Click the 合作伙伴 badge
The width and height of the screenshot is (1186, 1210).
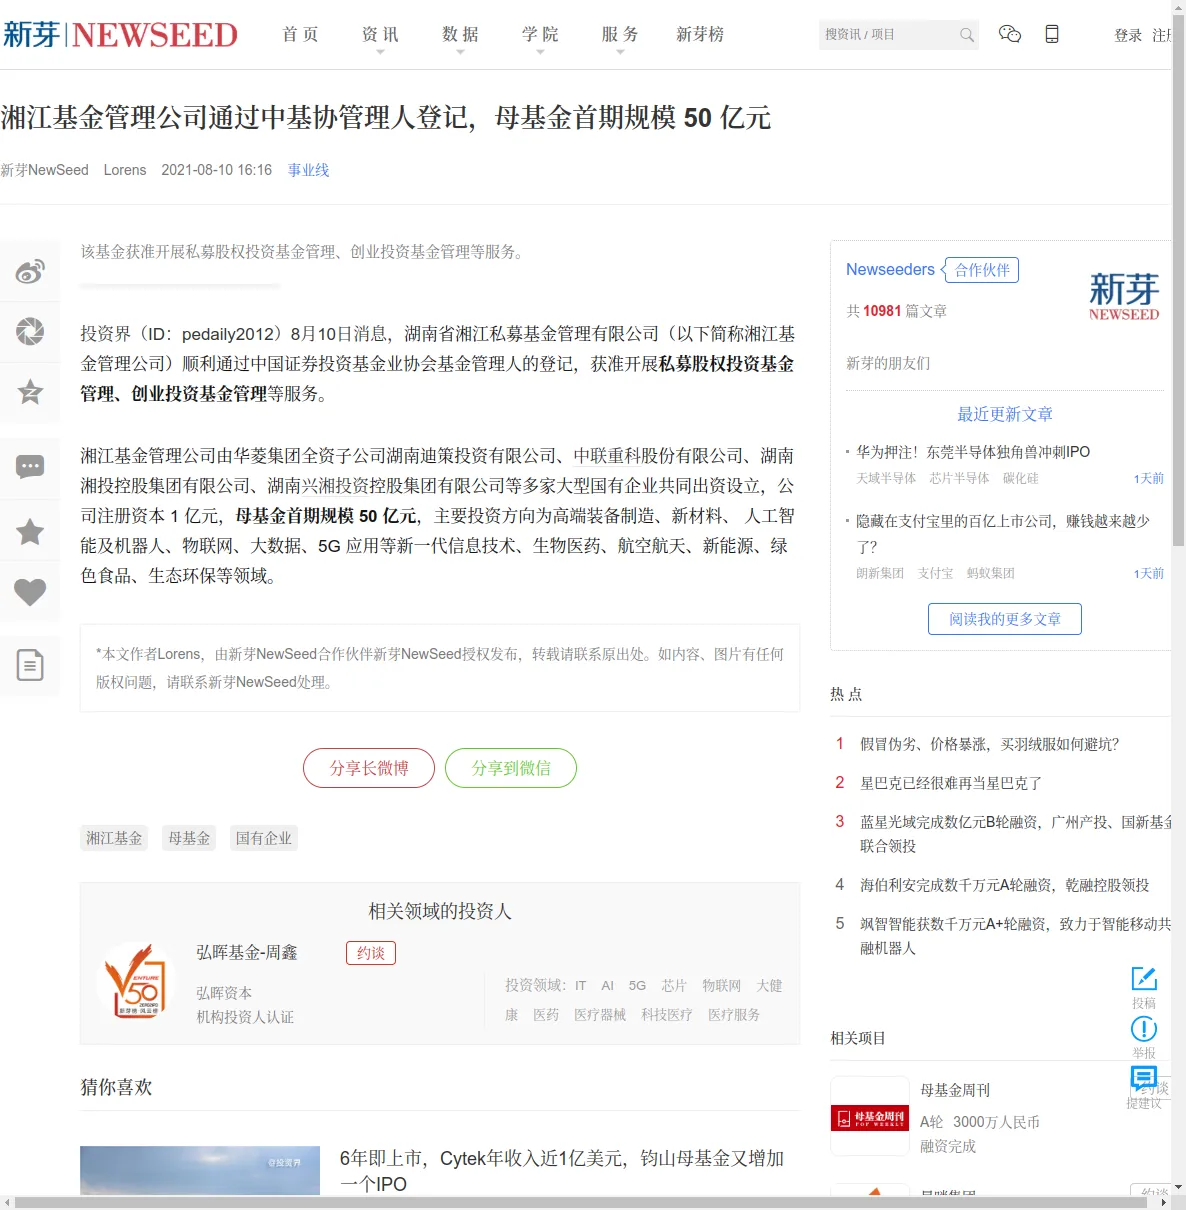(981, 270)
